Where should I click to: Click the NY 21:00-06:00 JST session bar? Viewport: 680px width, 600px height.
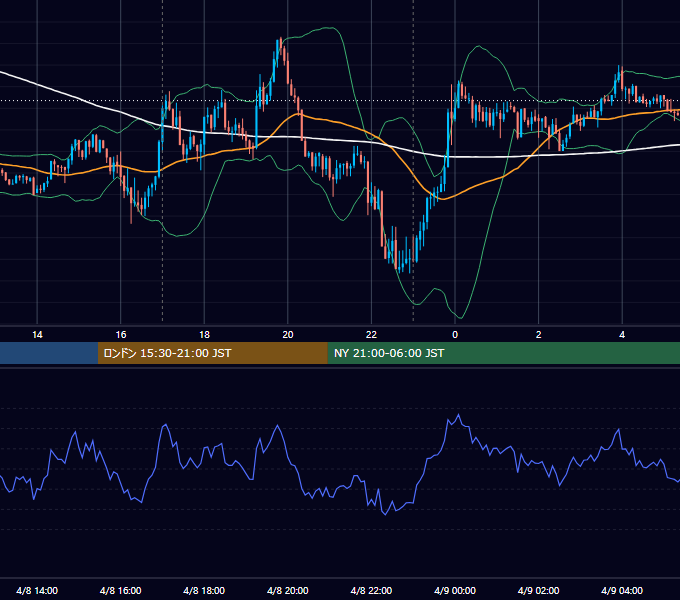[x=503, y=353]
